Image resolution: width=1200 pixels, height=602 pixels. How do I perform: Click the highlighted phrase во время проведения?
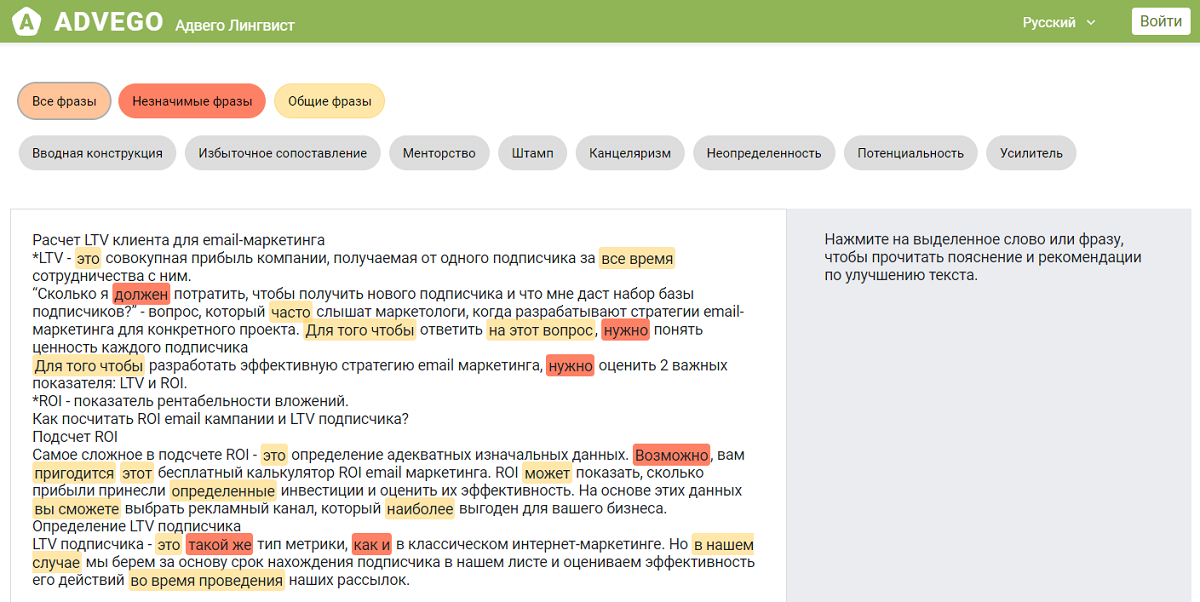[207, 581]
